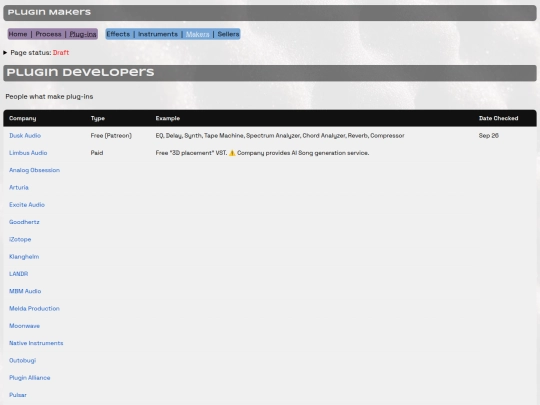Click the Example column header
Viewport: 540px width, 405px height.
click(168, 118)
